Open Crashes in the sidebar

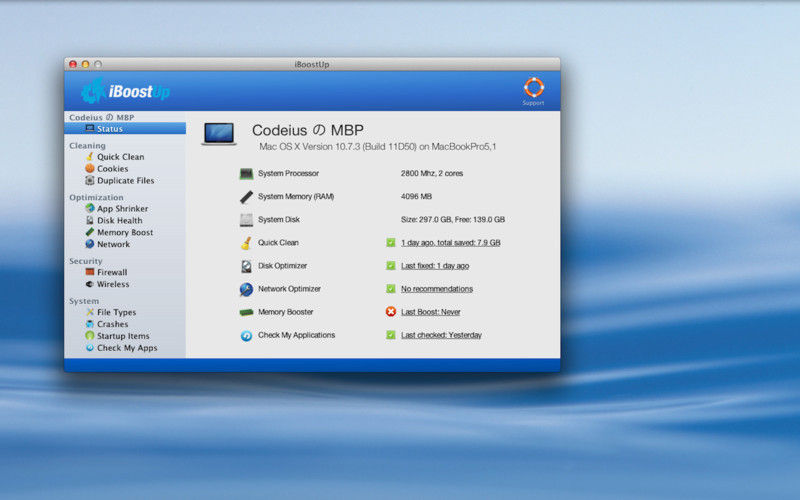point(112,324)
